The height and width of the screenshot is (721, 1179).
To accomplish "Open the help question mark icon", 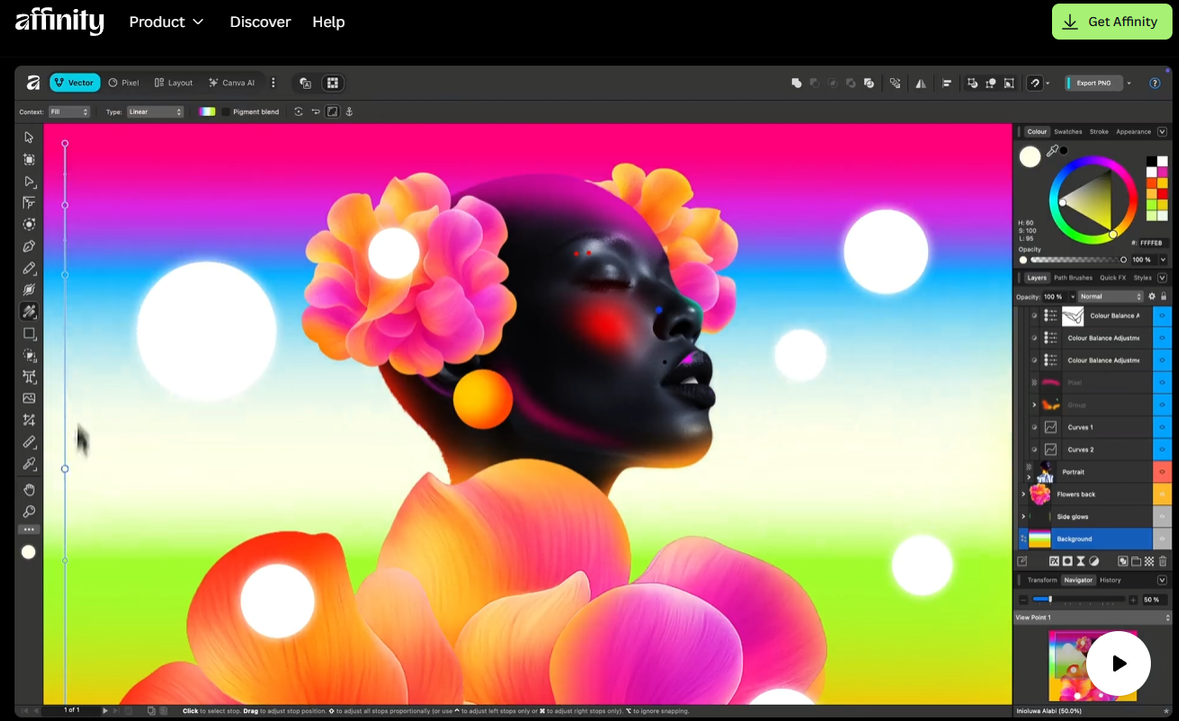I will coord(1155,83).
